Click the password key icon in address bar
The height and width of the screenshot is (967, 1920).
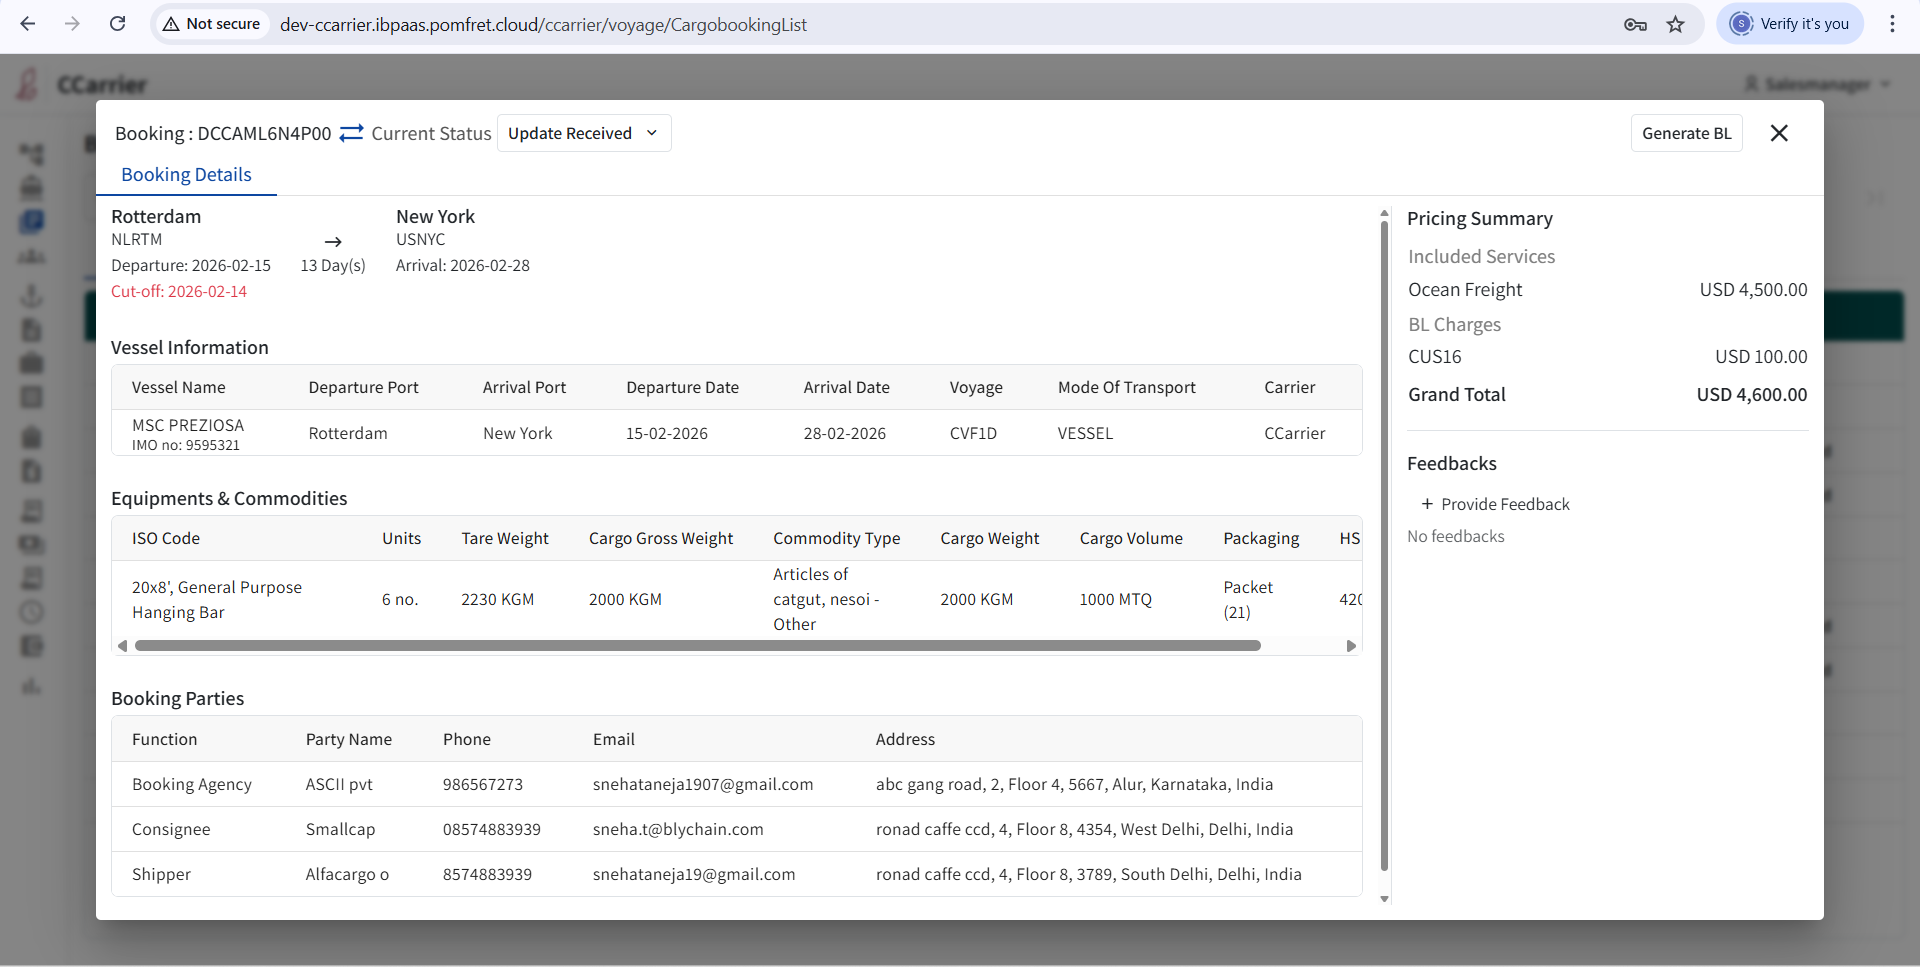[x=1635, y=24]
